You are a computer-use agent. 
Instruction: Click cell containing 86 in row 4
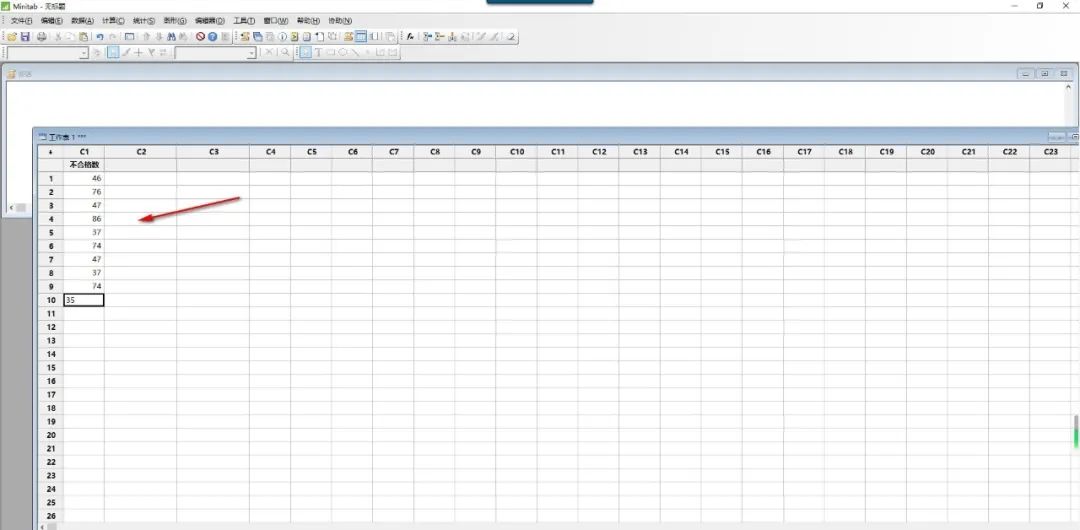click(84, 219)
